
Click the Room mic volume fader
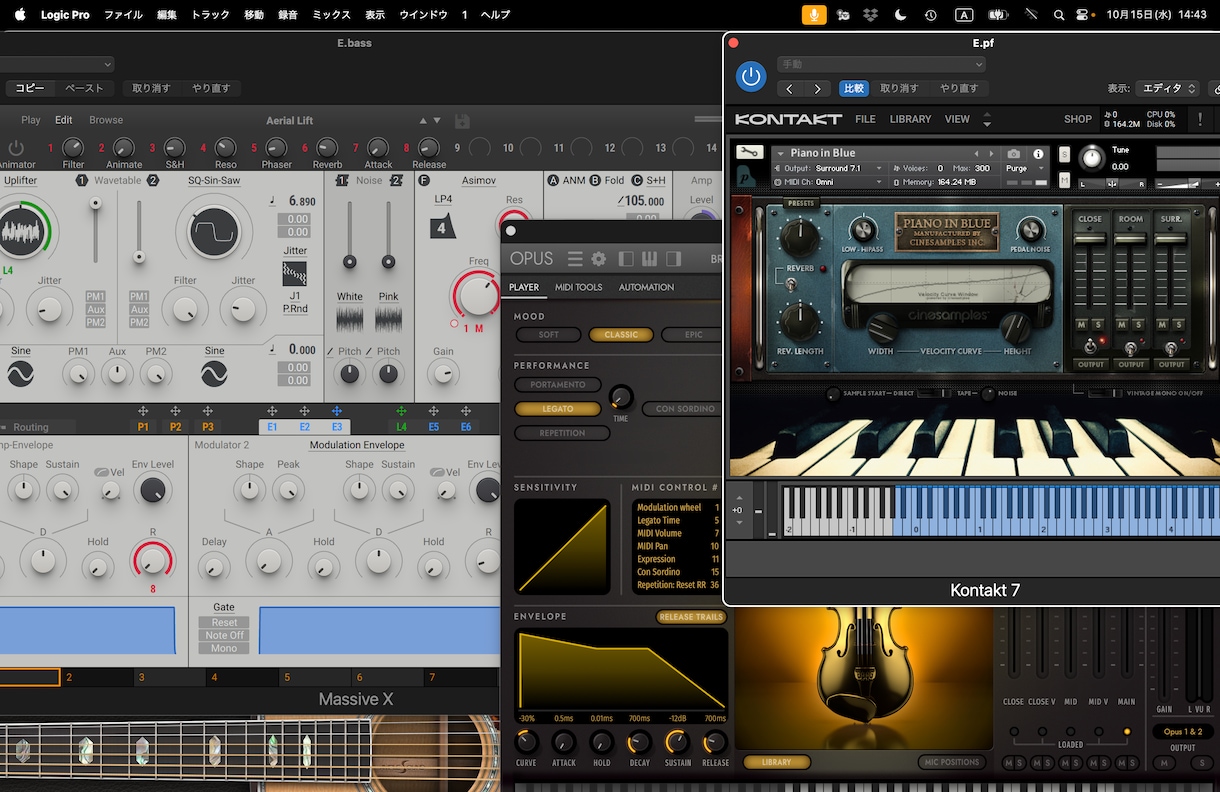(x=1131, y=240)
